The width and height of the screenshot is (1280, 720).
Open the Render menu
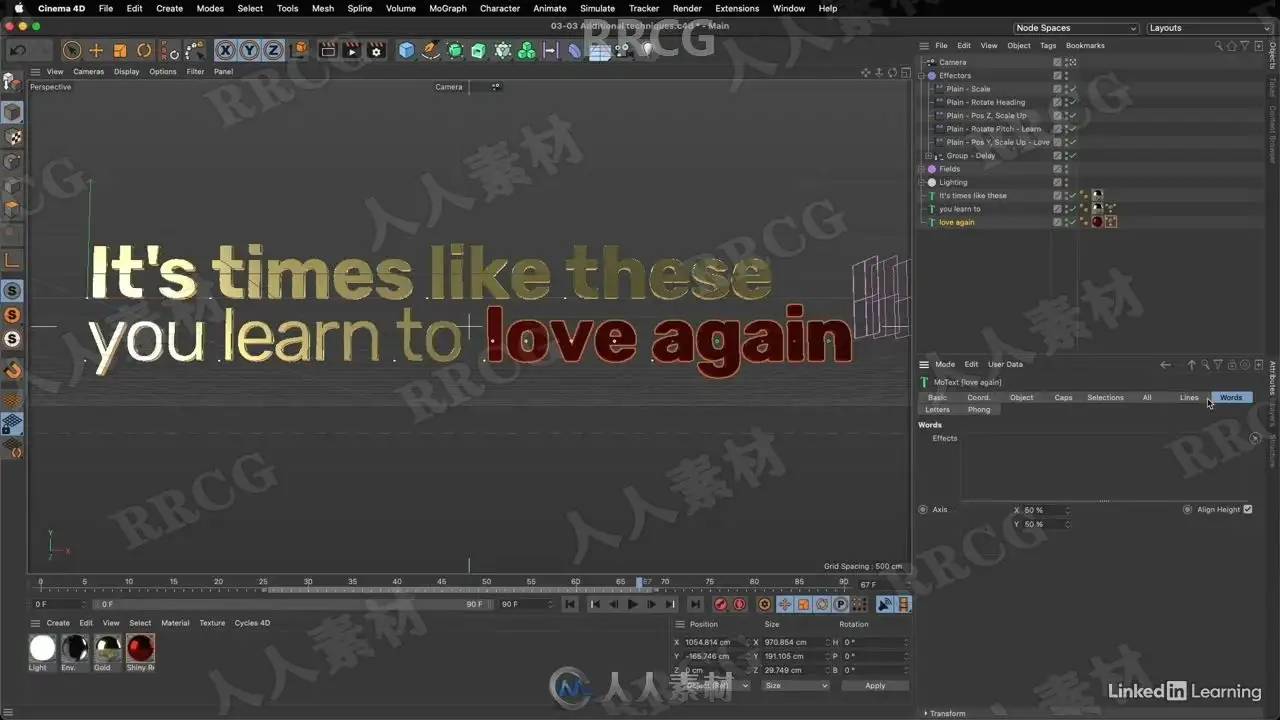point(687,8)
